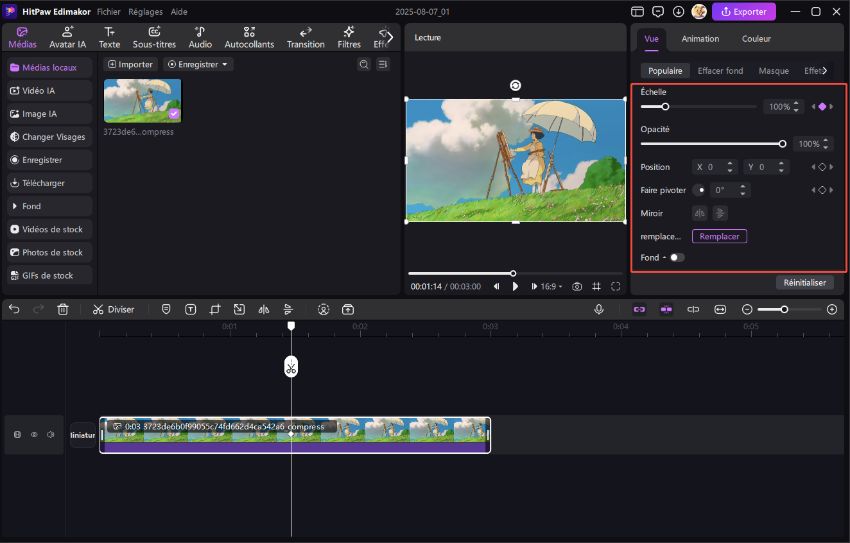Select Changer Visages in sidebar
This screenshot has height=543, width=850.
coord(49,137)
